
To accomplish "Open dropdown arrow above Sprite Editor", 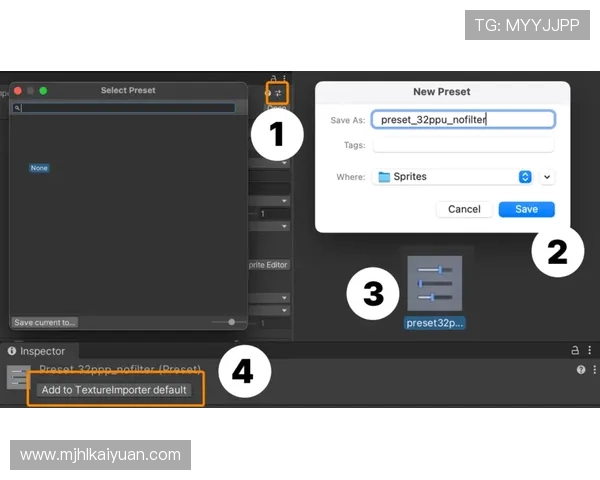I will tap(284, 227).
